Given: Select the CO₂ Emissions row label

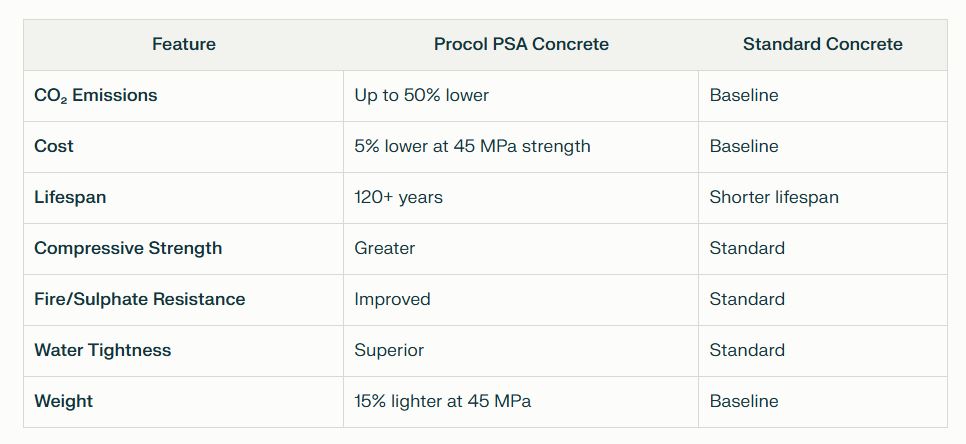Looking at the screenshot, I should (x=96, y=96).
